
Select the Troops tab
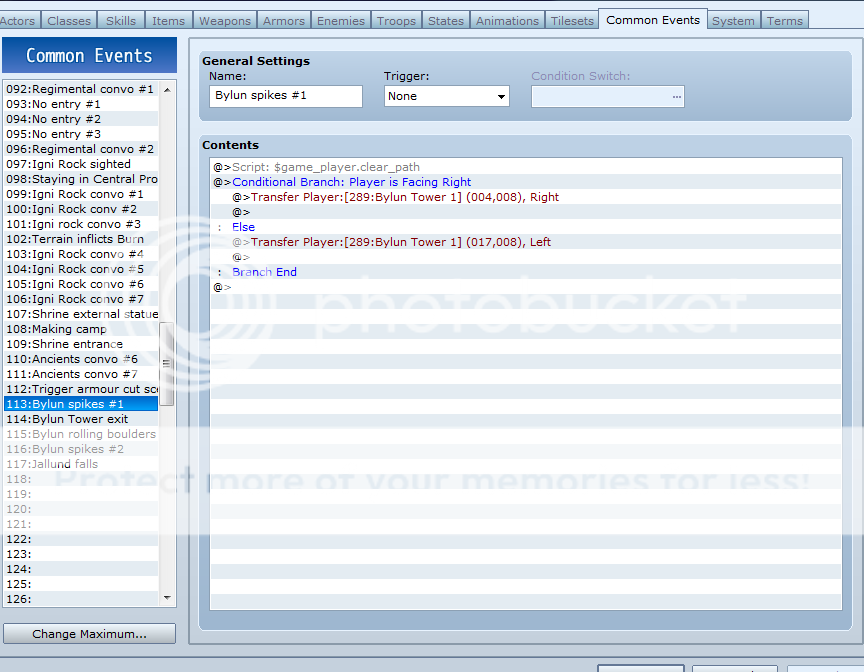(396, 20)
